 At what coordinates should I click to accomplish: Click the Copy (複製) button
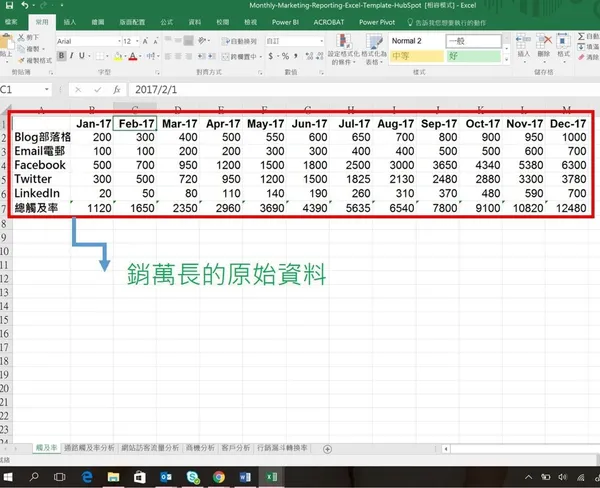coord(31,49)
